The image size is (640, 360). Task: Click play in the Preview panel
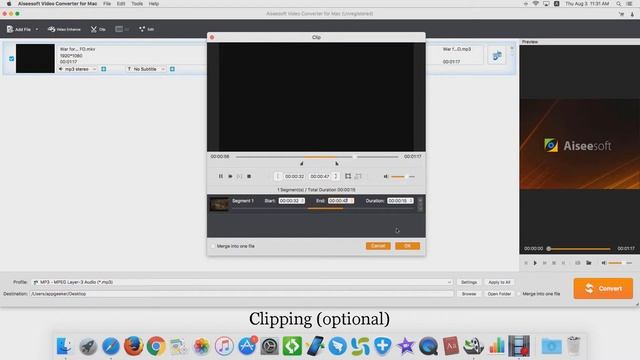click(x=535, y=263)
